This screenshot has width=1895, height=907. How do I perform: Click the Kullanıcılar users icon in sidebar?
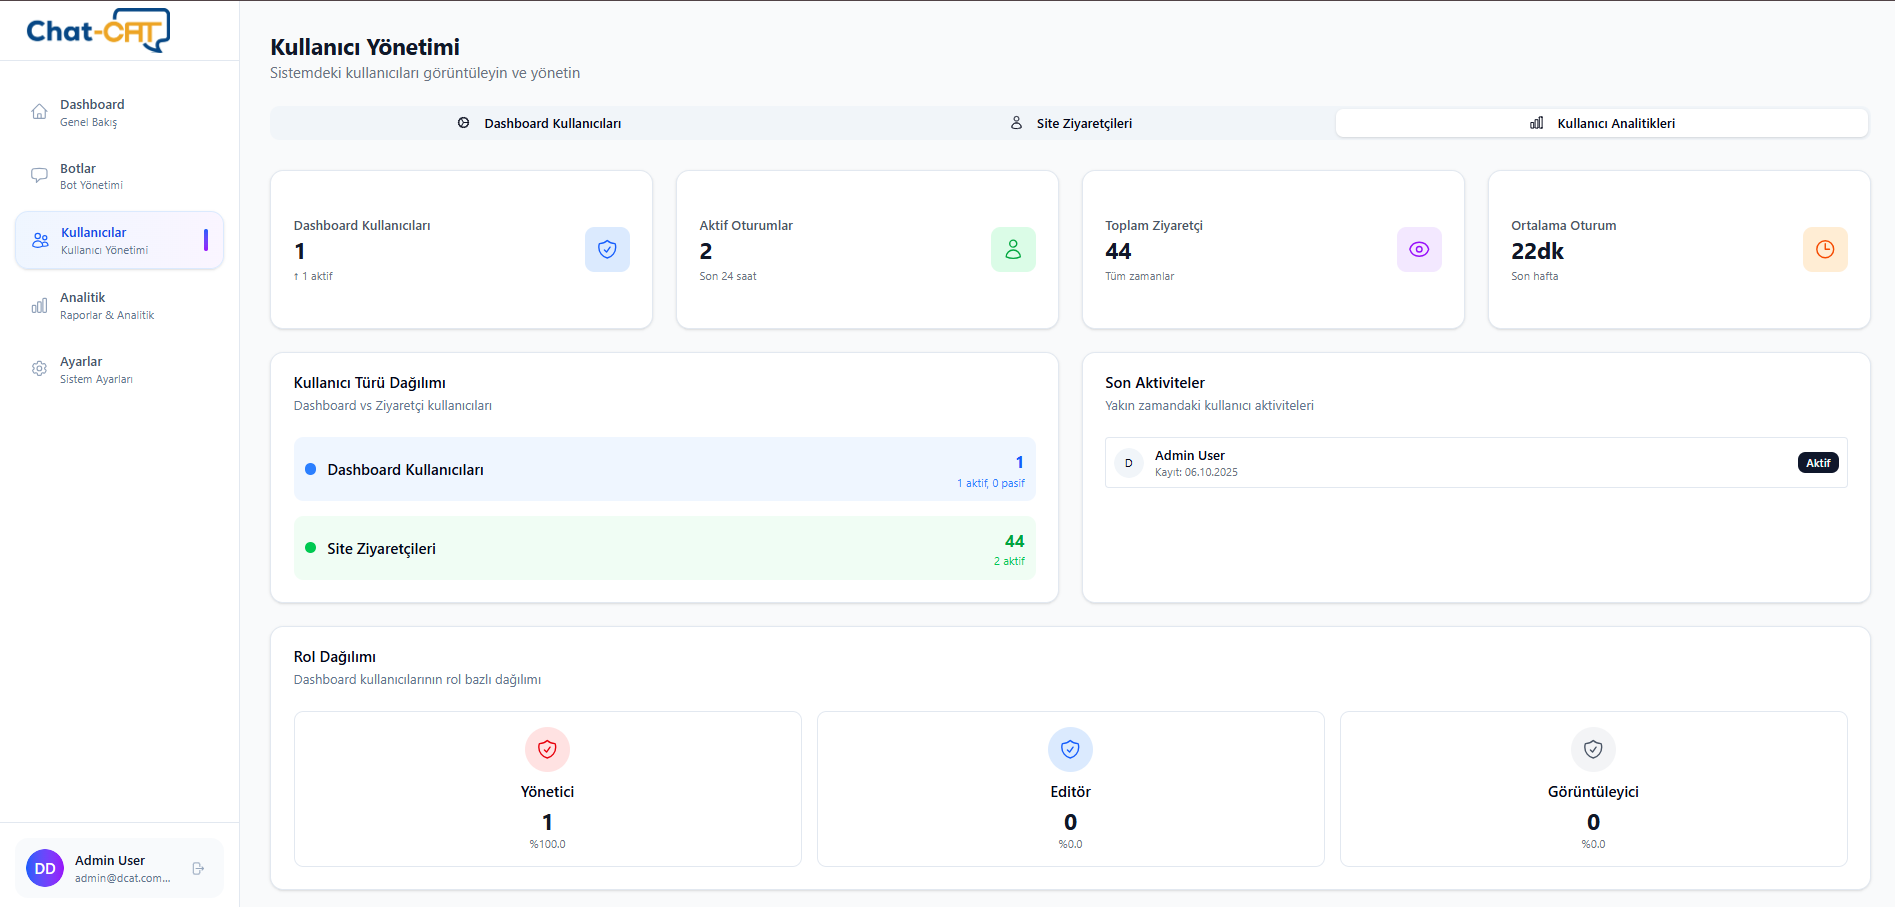point(39,239)
